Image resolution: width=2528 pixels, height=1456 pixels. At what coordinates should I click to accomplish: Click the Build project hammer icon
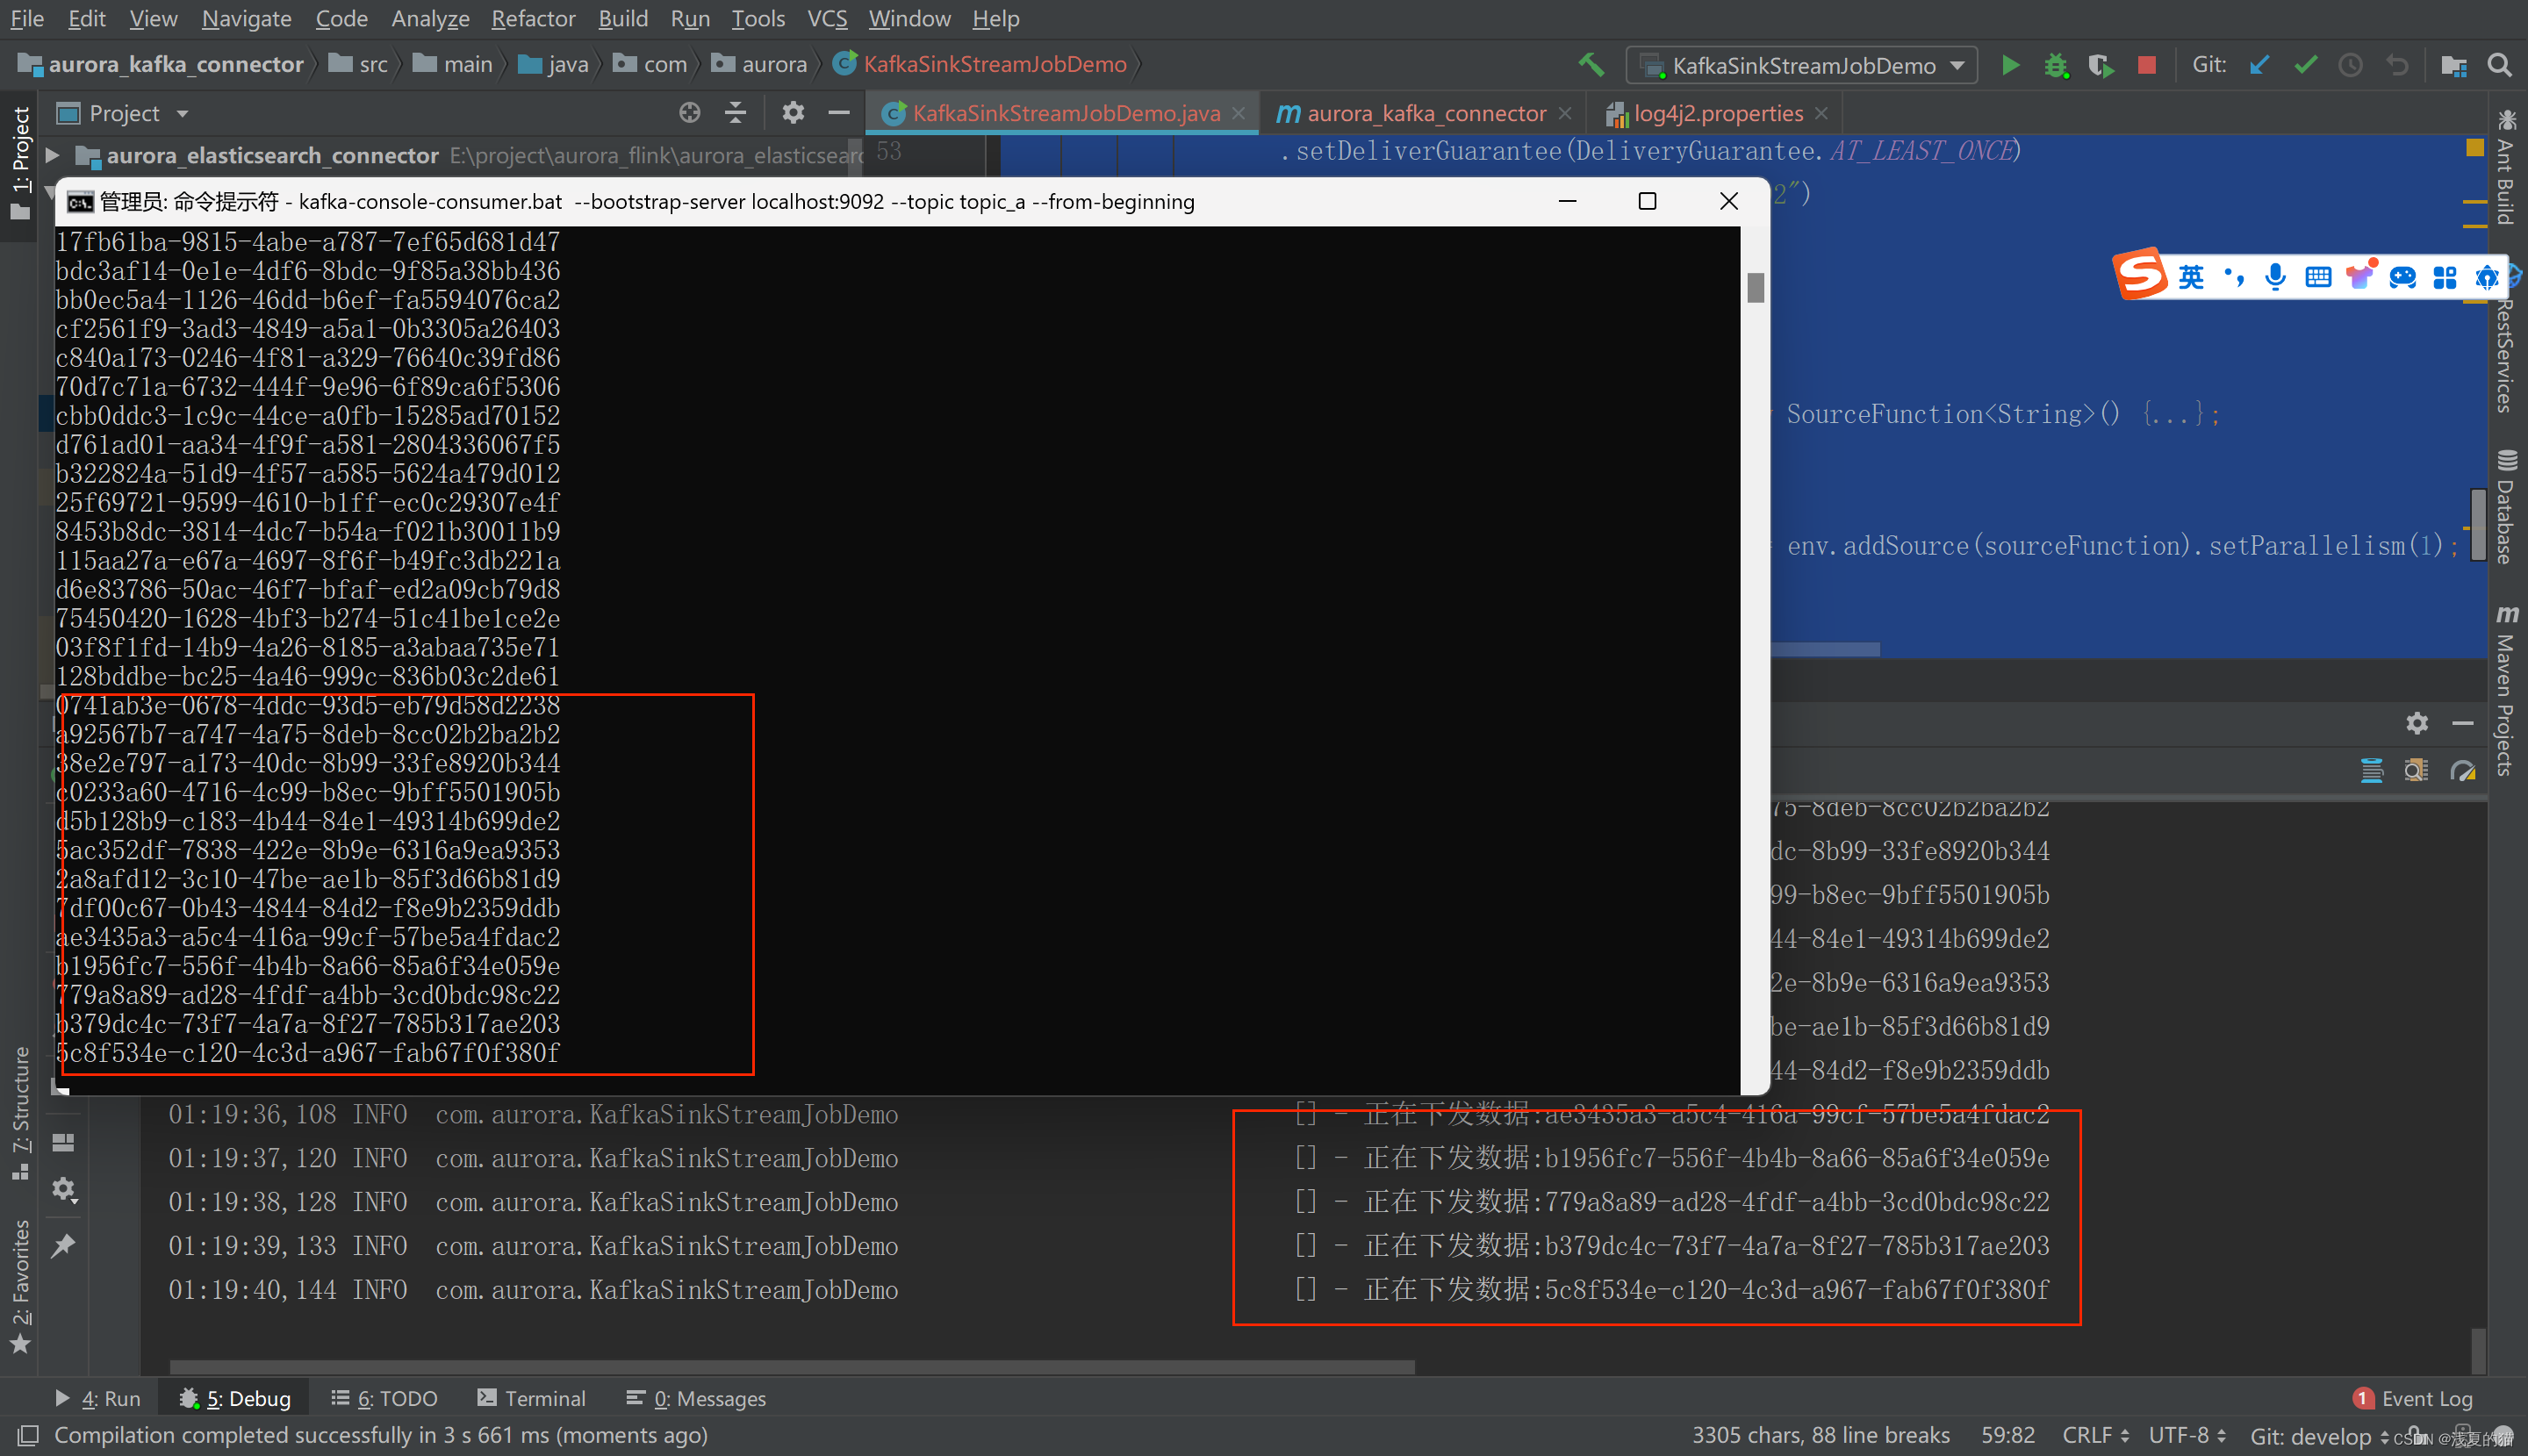(1591, 65)
